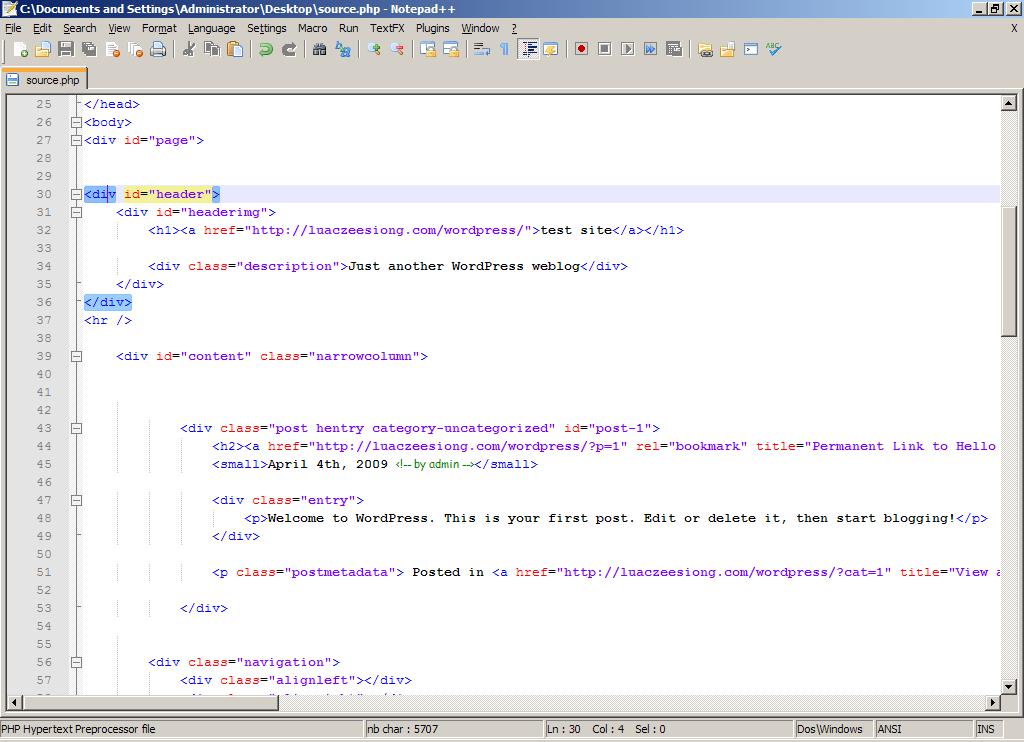Run the spell check plugin icon
Image resolution: width=1024 pixels, height=742 pixels.
[x=773, y=49]
